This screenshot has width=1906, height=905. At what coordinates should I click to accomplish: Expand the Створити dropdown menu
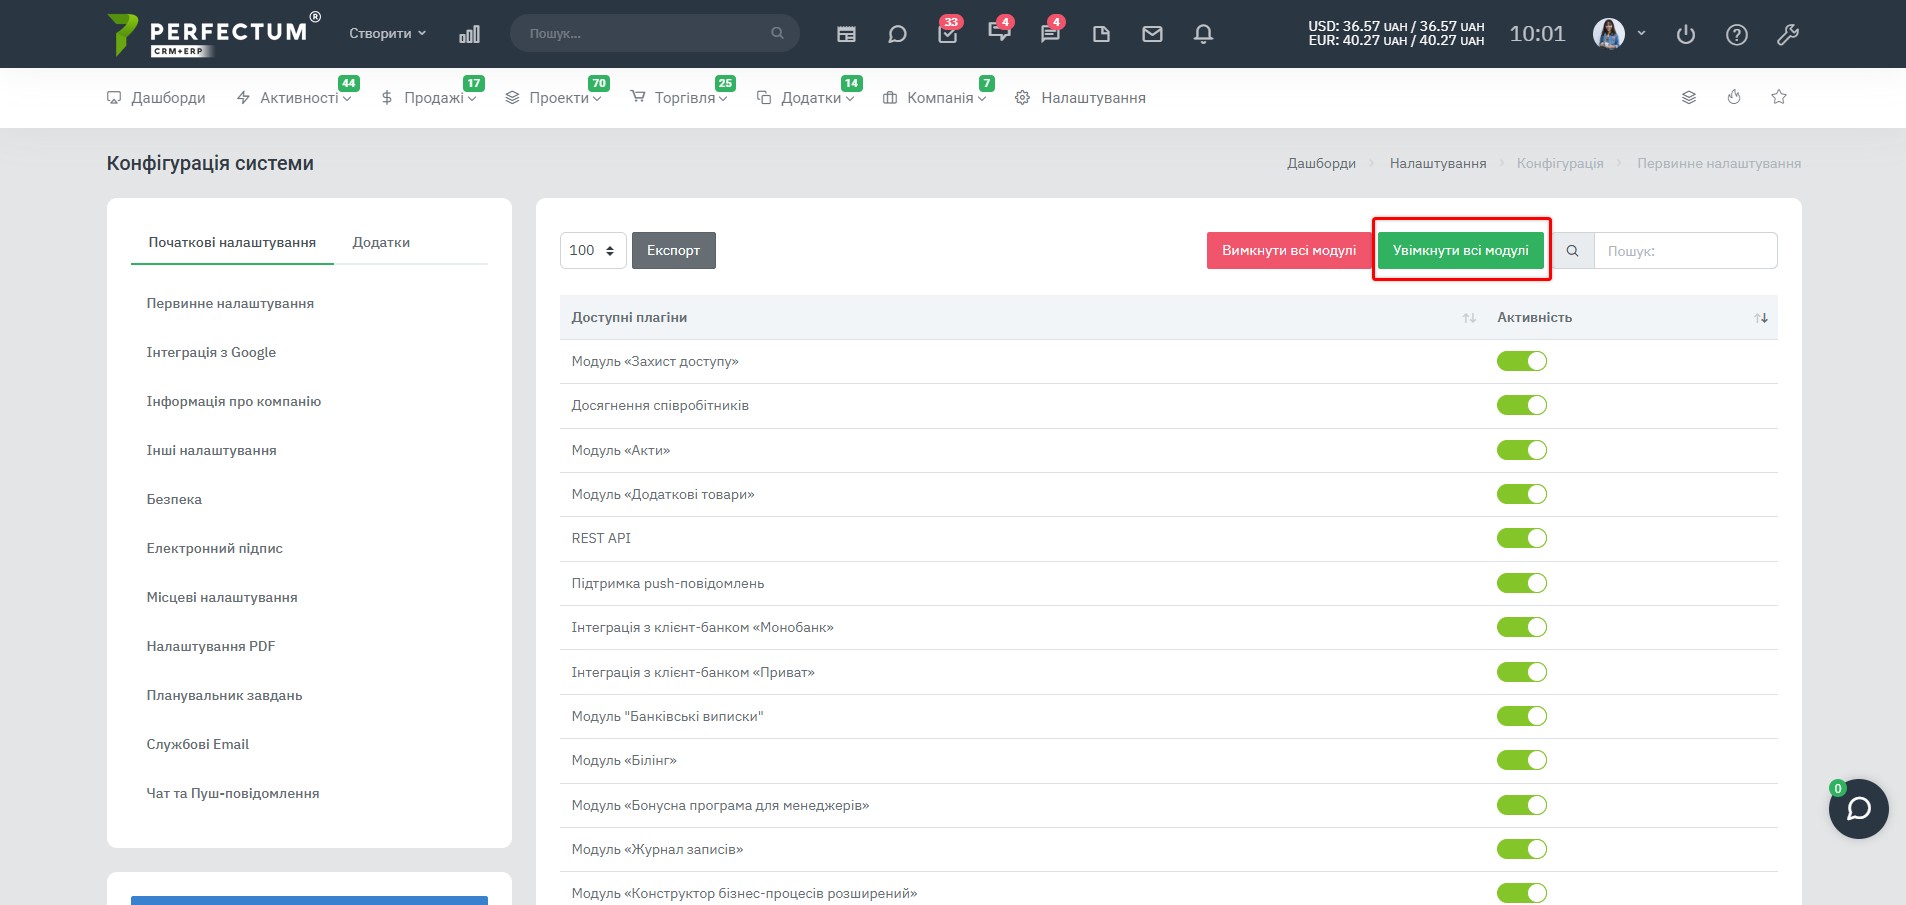pos(387,33)
